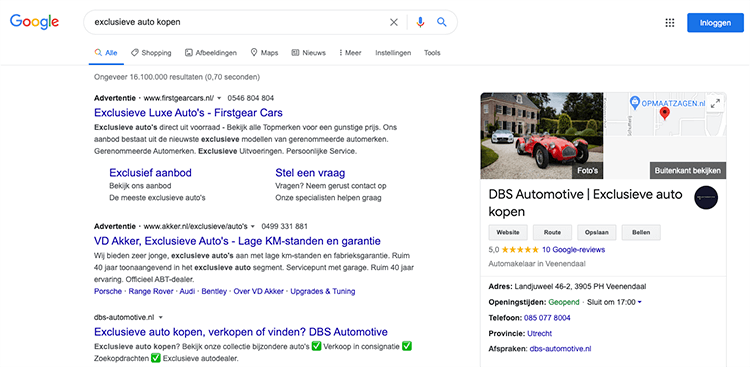Click the Route button
The width and height of the screenshot is (750, 367).
[x=552, y=233]
